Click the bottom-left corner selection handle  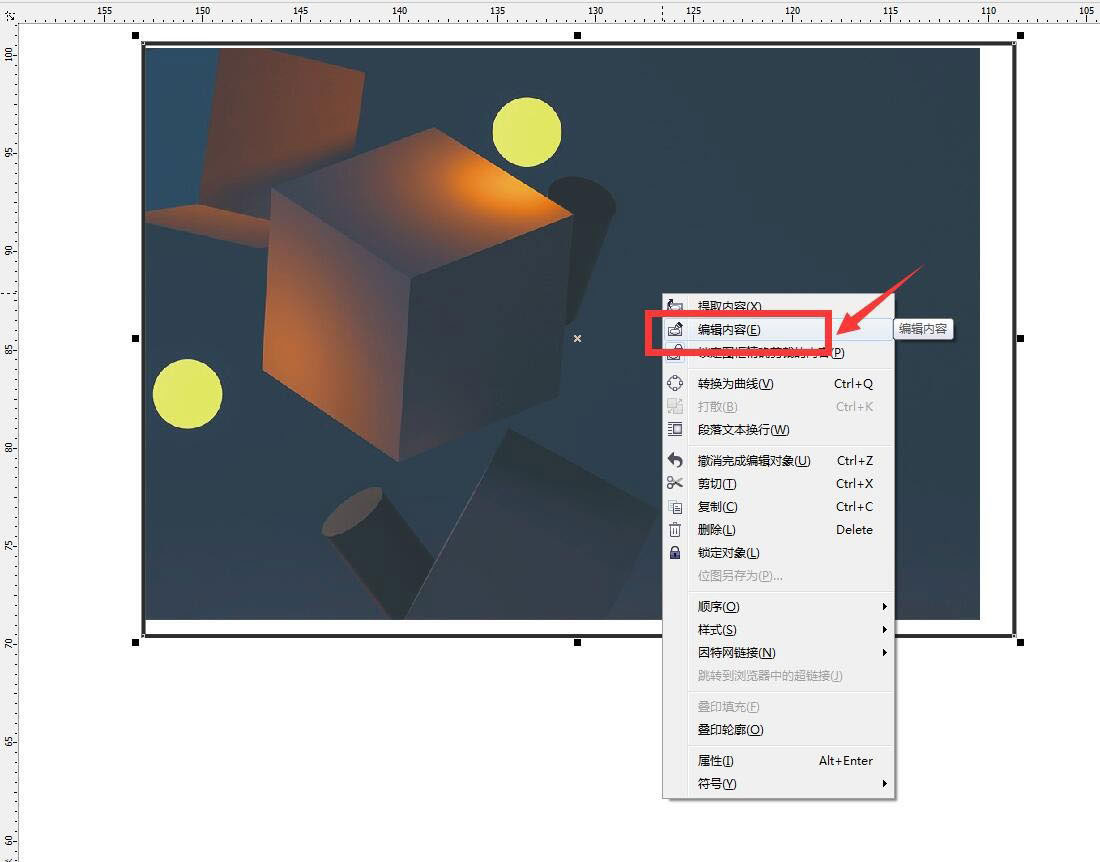pos(136,642)
